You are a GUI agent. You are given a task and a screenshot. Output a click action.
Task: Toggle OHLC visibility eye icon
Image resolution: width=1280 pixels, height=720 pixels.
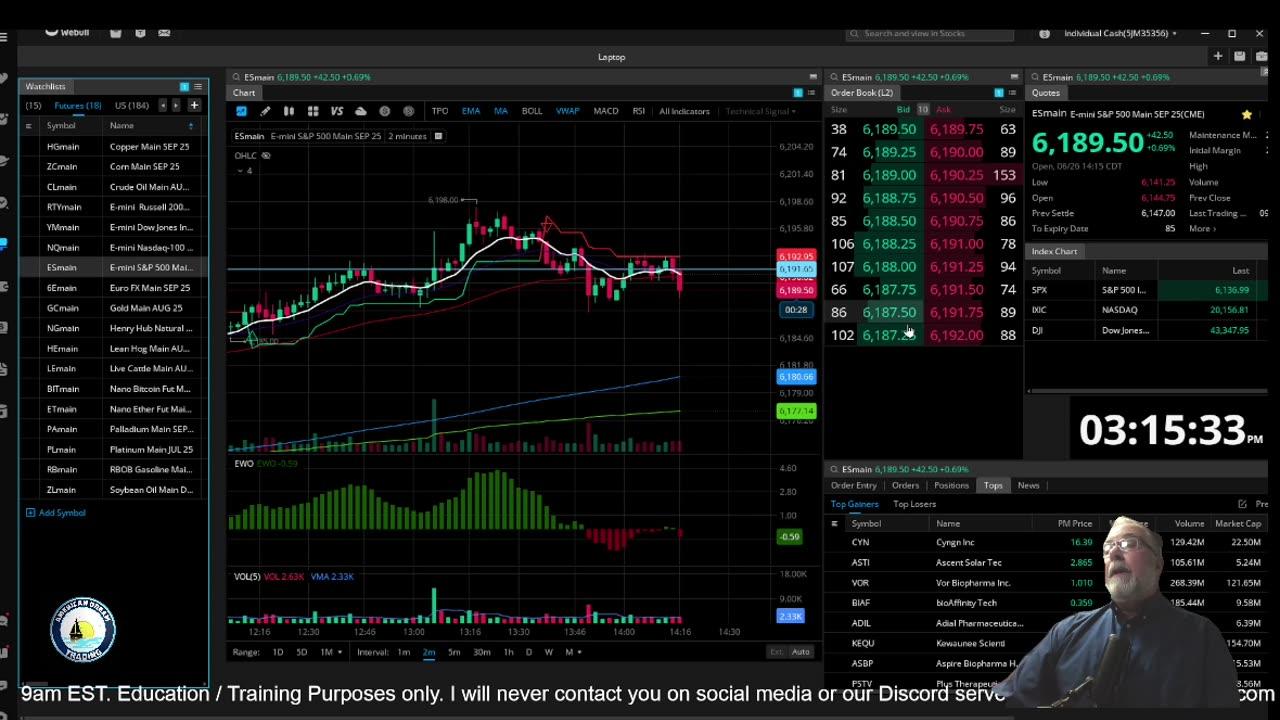tap(266, 156)
